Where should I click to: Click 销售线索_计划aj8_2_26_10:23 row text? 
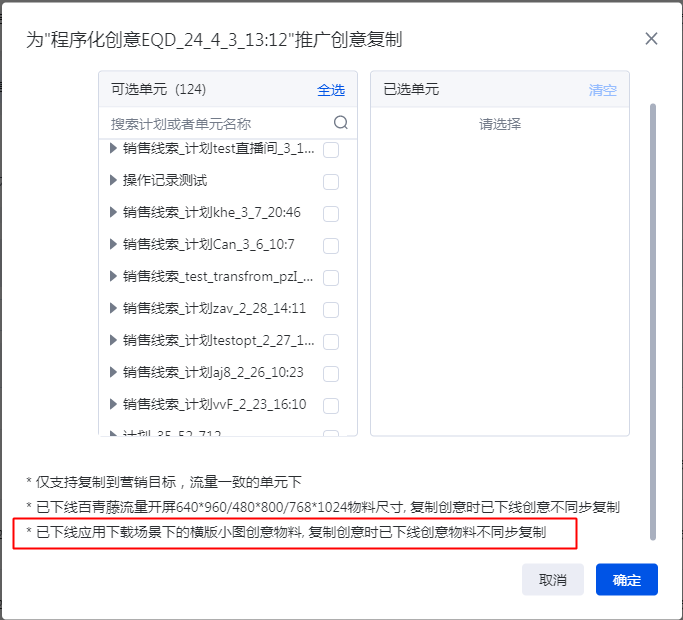tap(213, 373)
